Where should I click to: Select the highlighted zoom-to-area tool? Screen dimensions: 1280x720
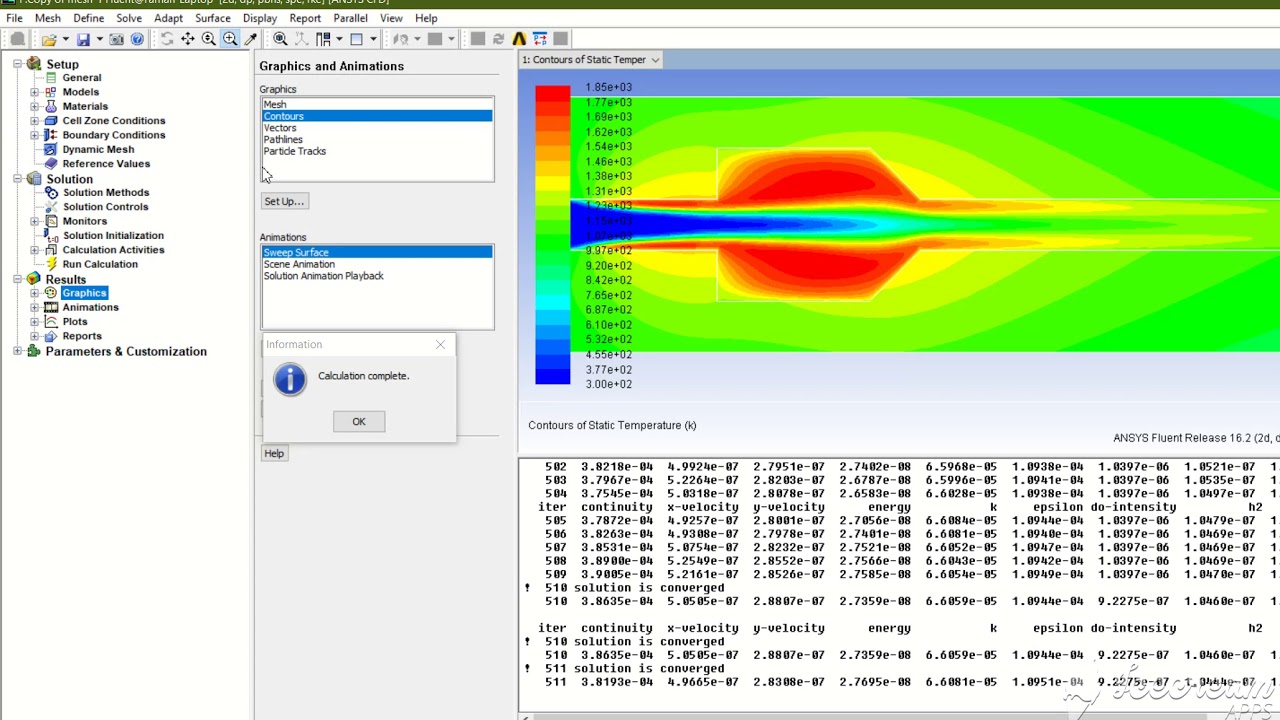click(x=230, y=39)
